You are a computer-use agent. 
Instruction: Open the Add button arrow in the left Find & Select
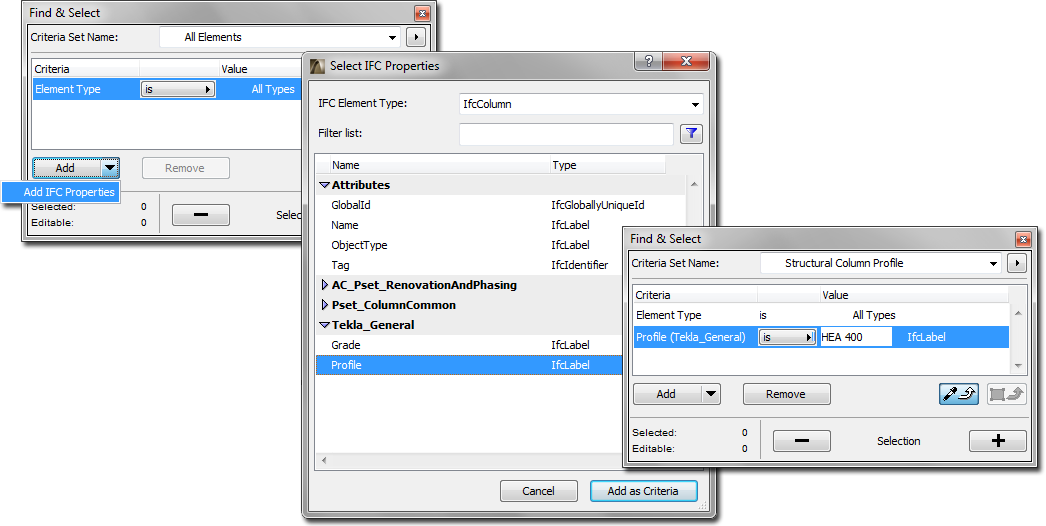point(110,168)
